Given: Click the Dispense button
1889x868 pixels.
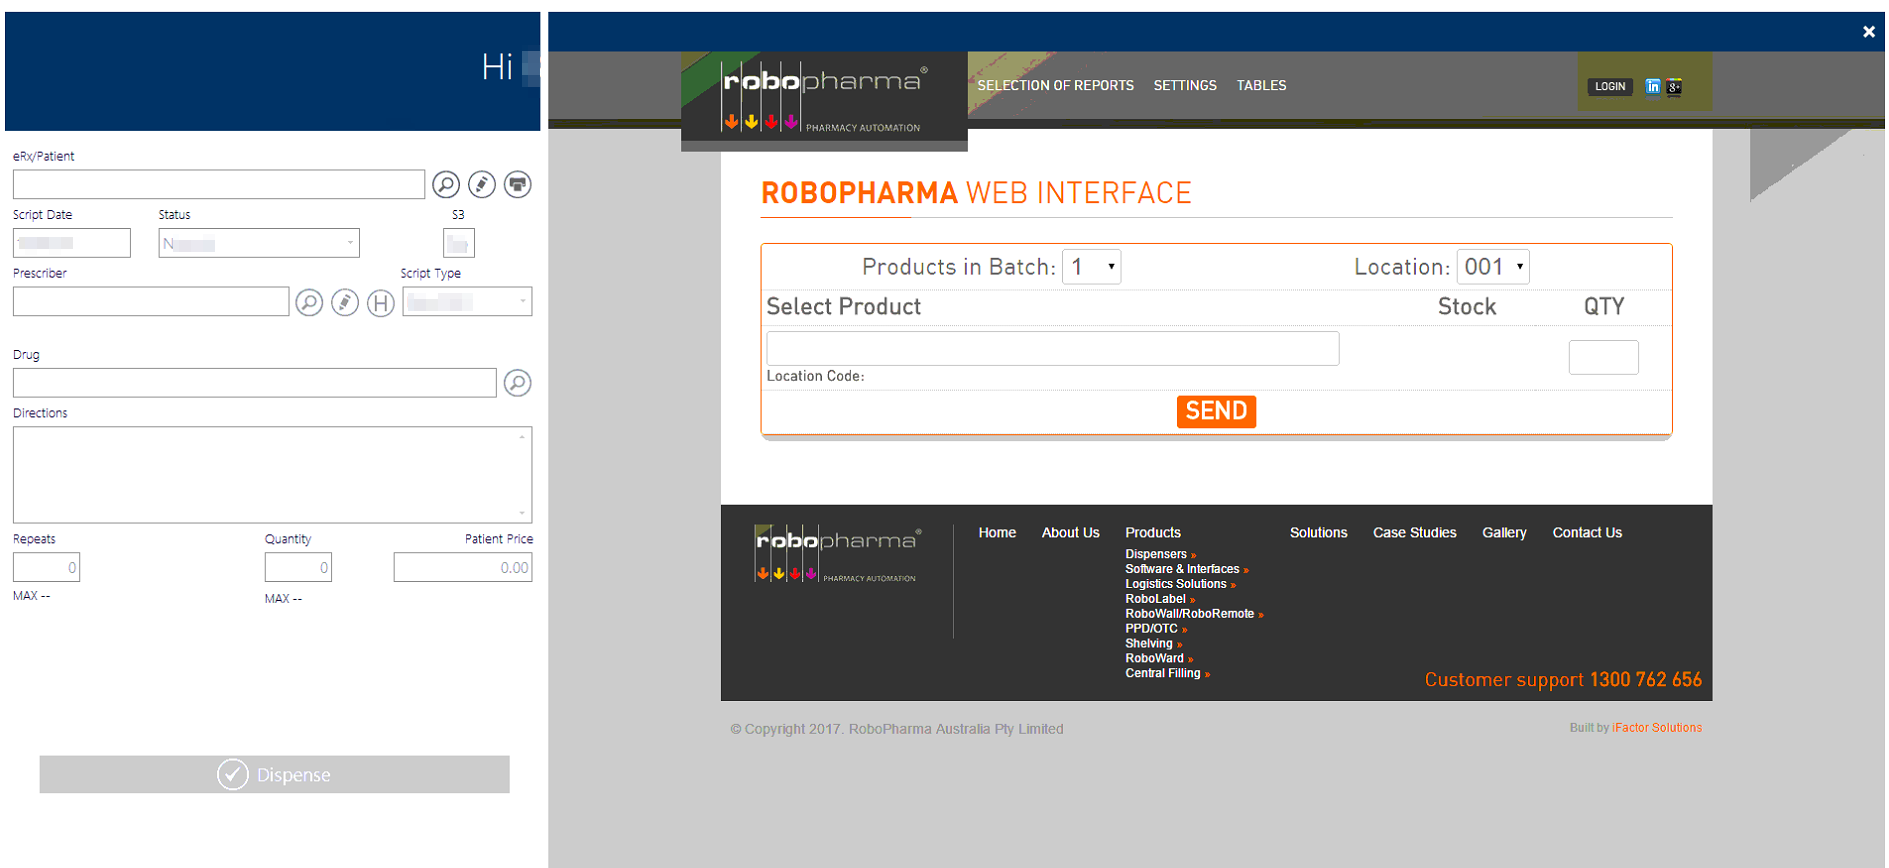Looking at the screenshot, I should (x=274, y=774).
